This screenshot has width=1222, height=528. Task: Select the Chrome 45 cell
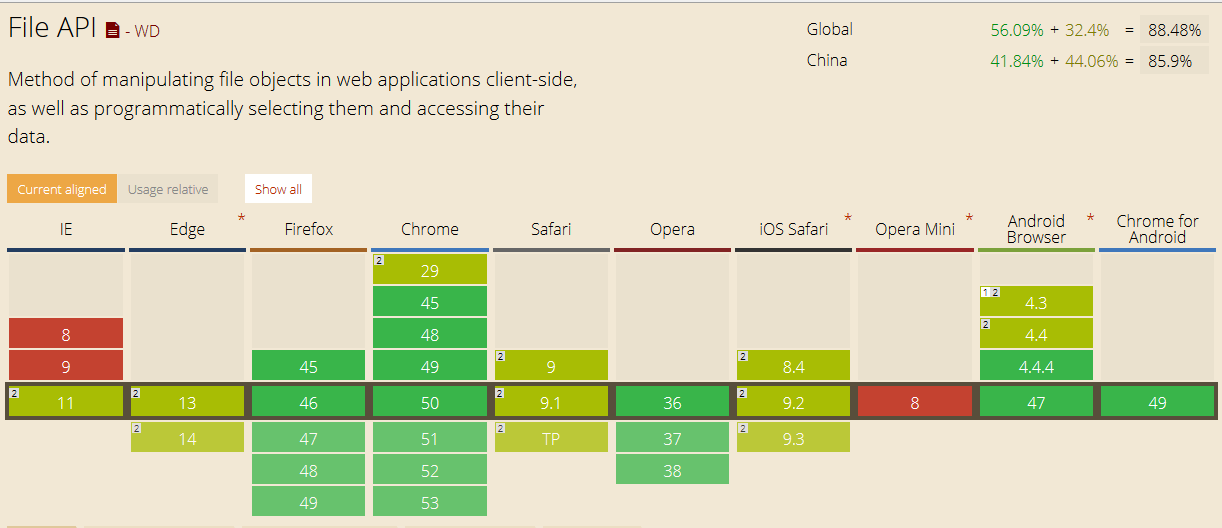click(x=430, y=302)
